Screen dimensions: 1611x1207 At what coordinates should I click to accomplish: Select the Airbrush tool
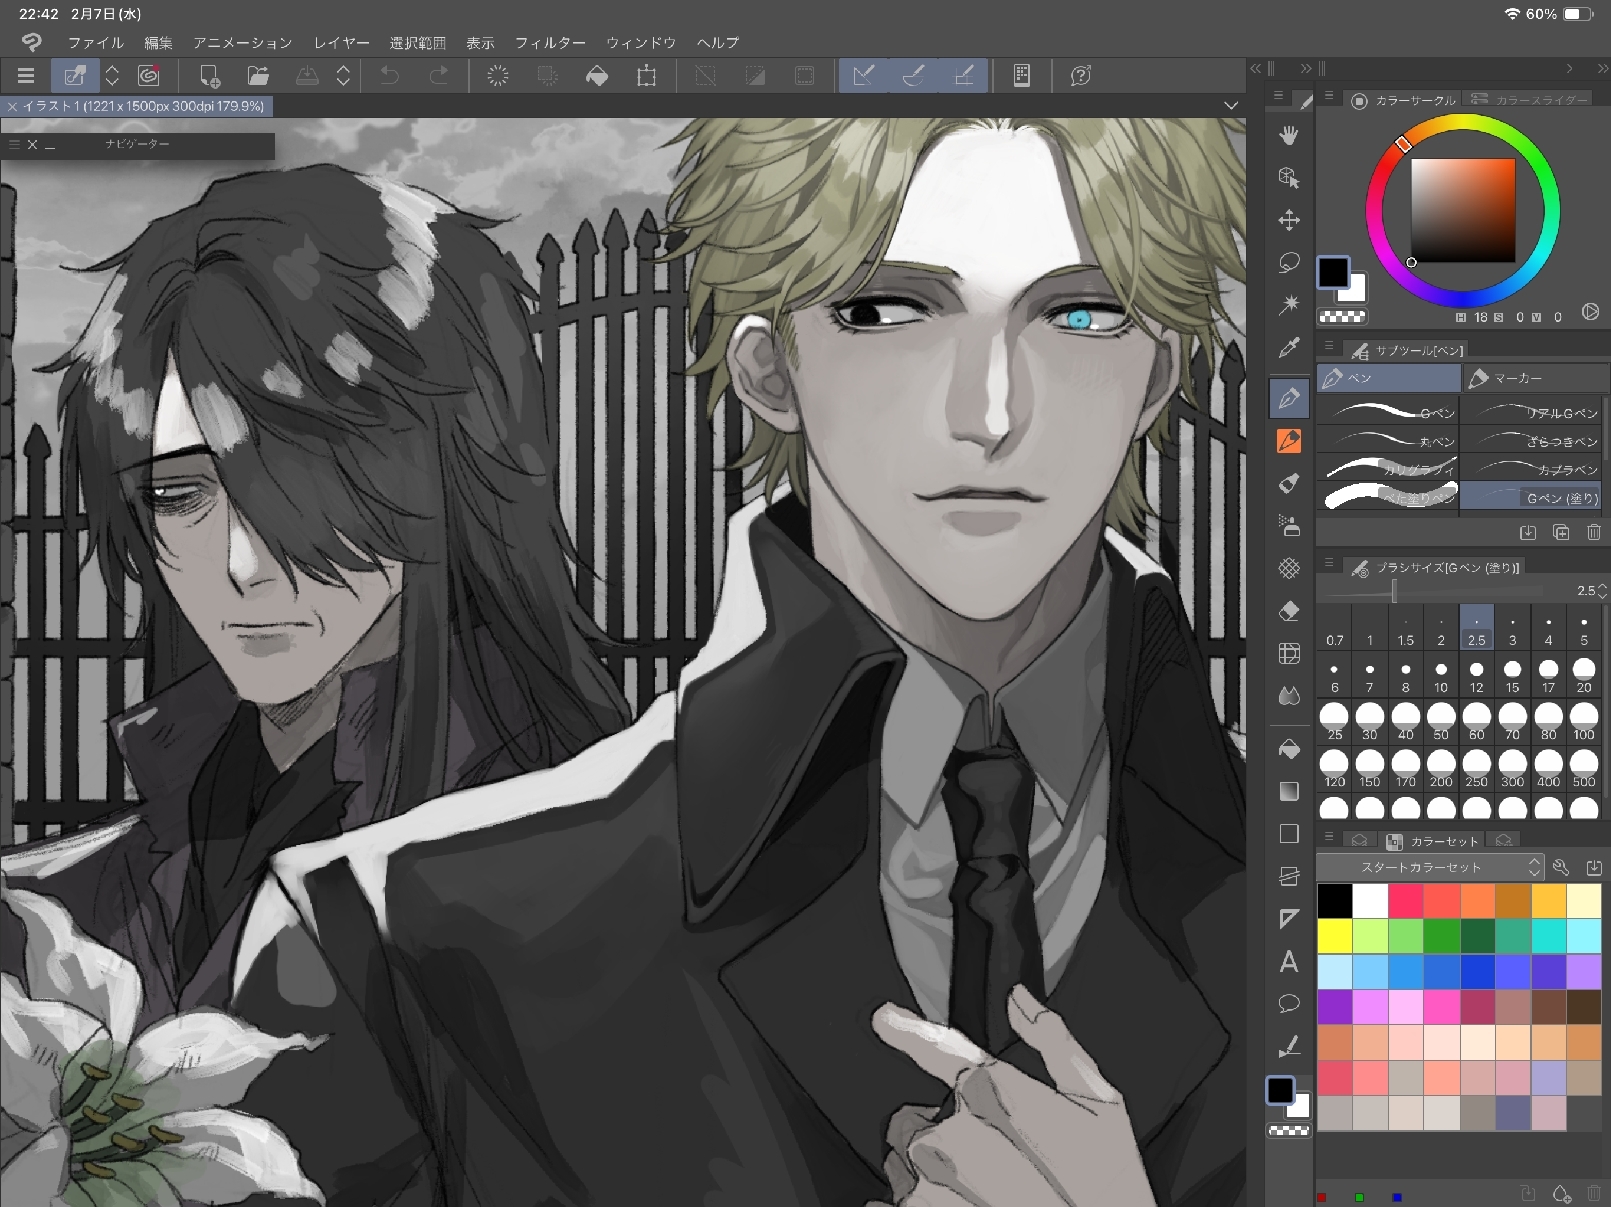click(1289, 525)
